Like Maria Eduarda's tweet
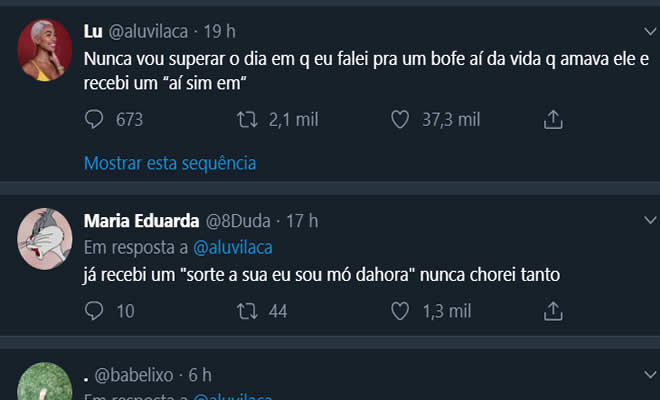Screen dimensions: 660x400 (x=400, y=311)
